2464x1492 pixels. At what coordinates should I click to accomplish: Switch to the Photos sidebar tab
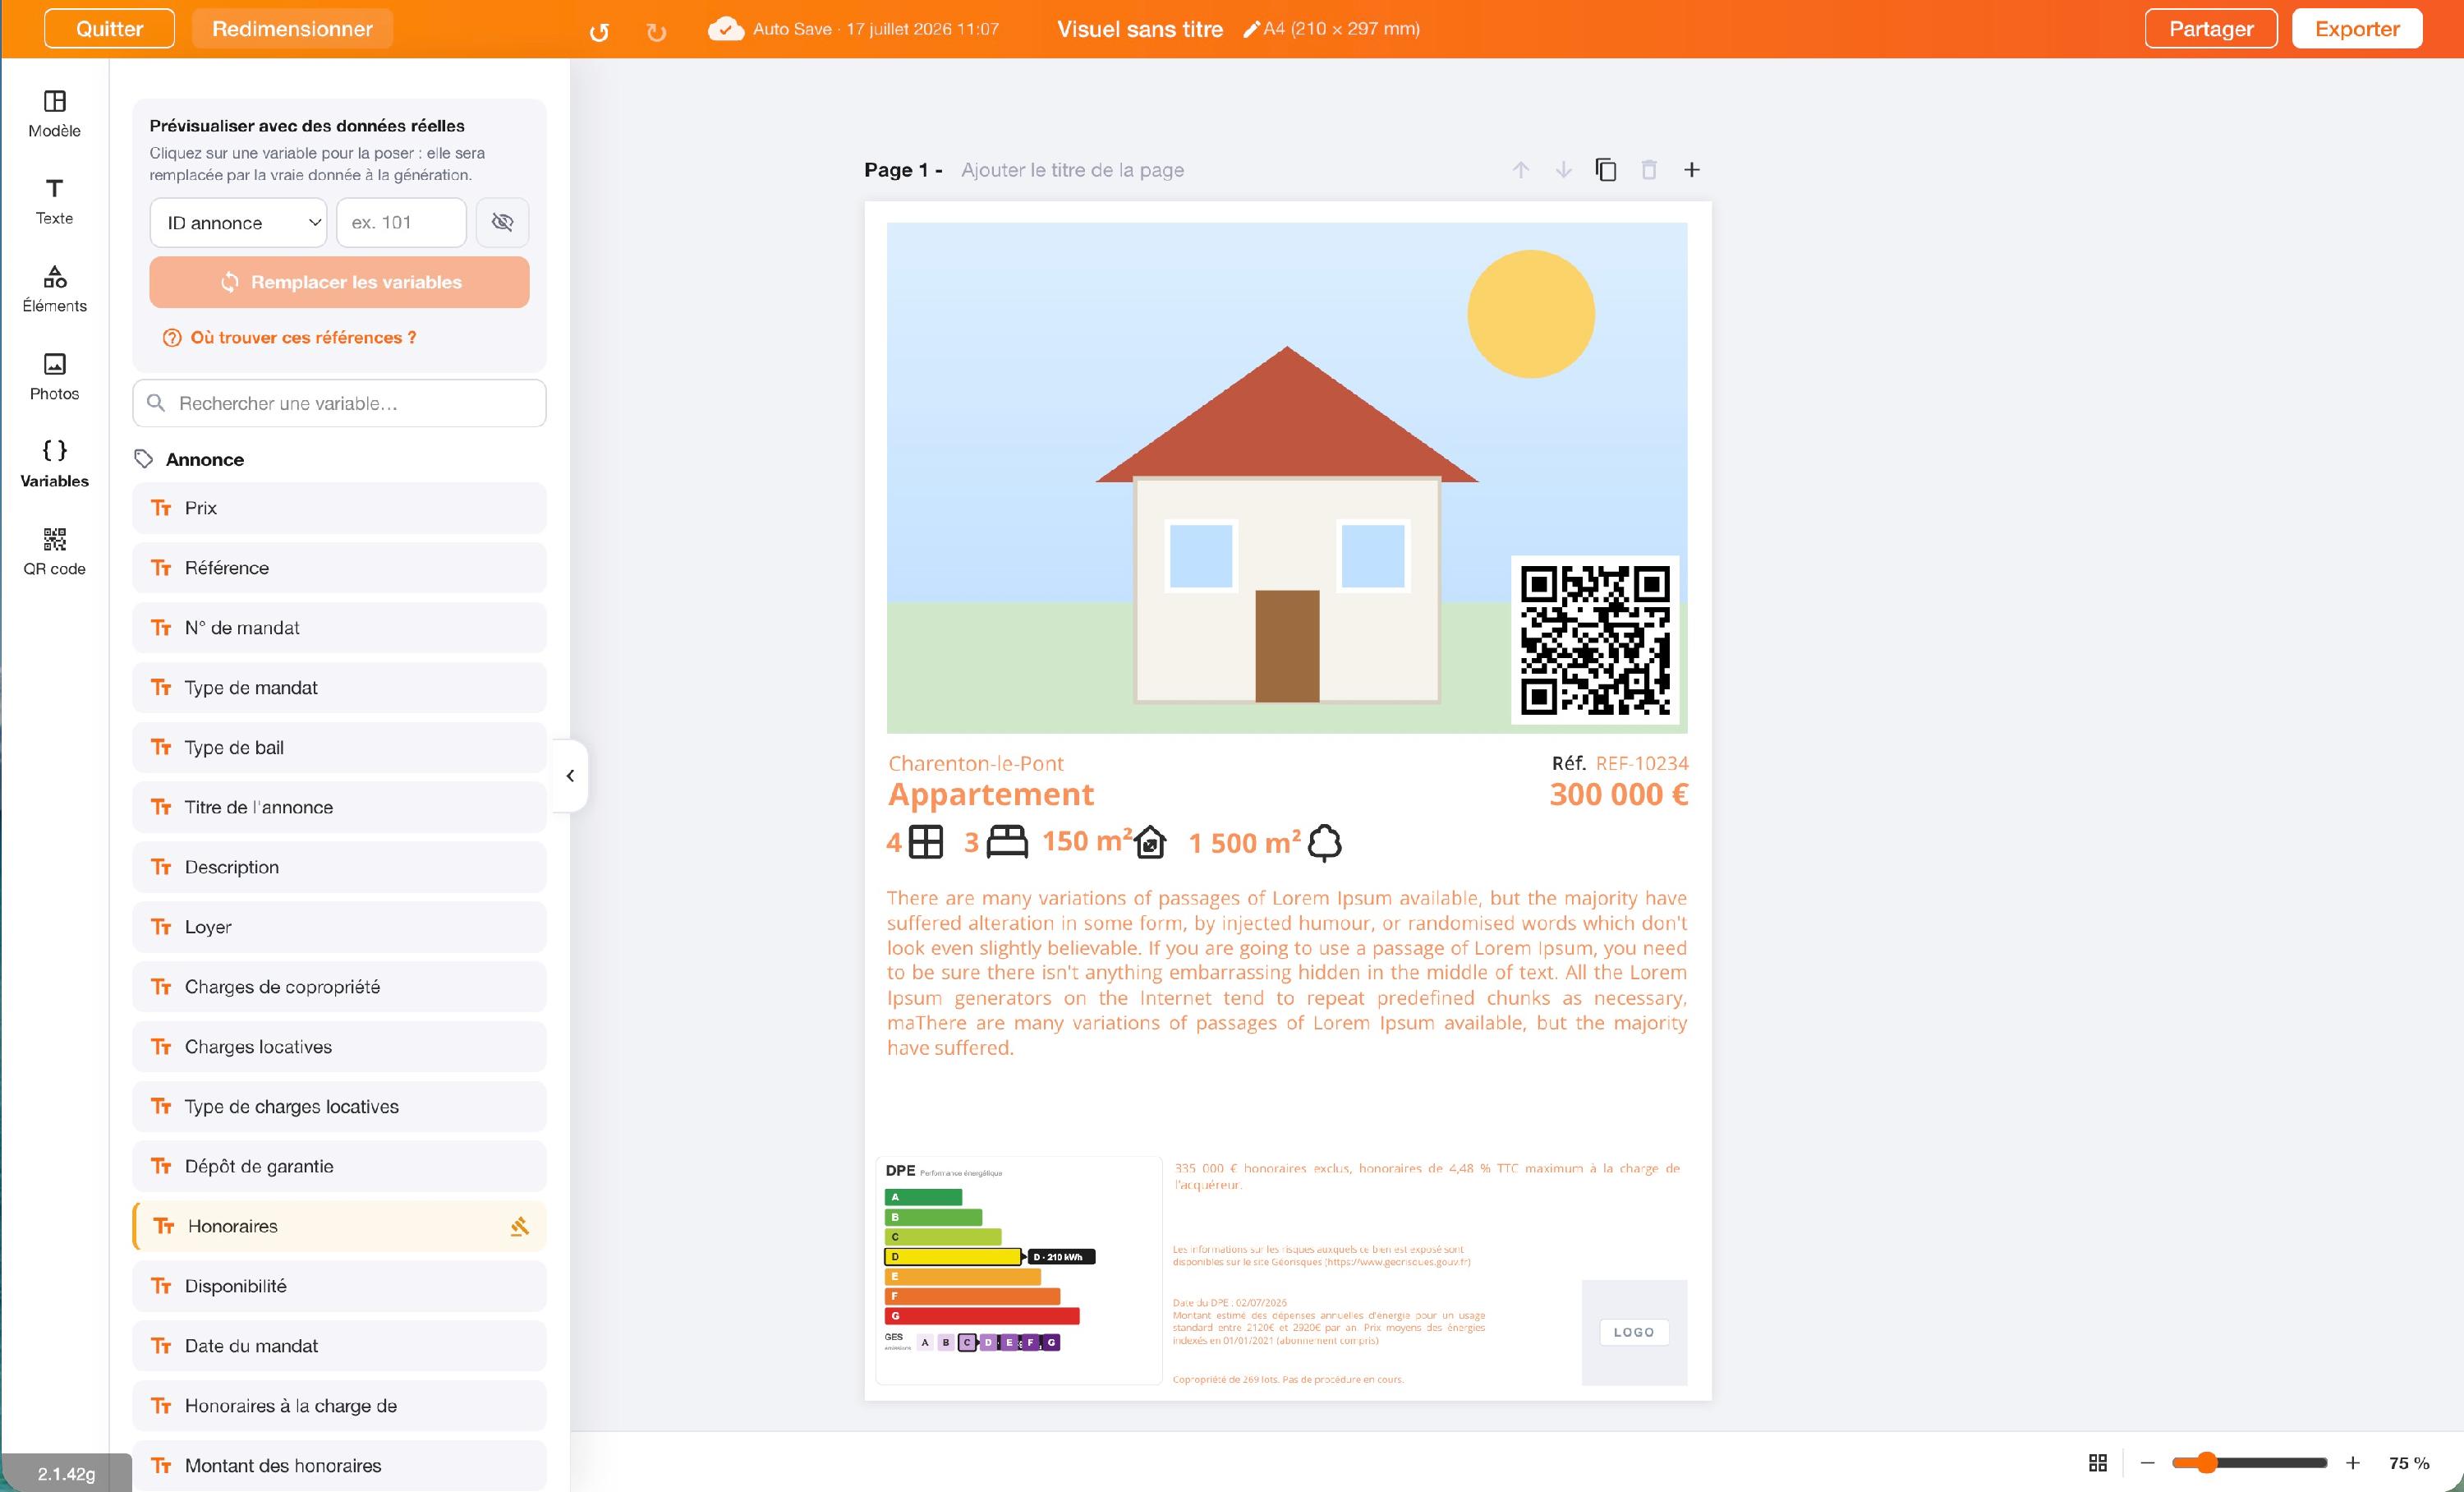click(x=54, y=377)
